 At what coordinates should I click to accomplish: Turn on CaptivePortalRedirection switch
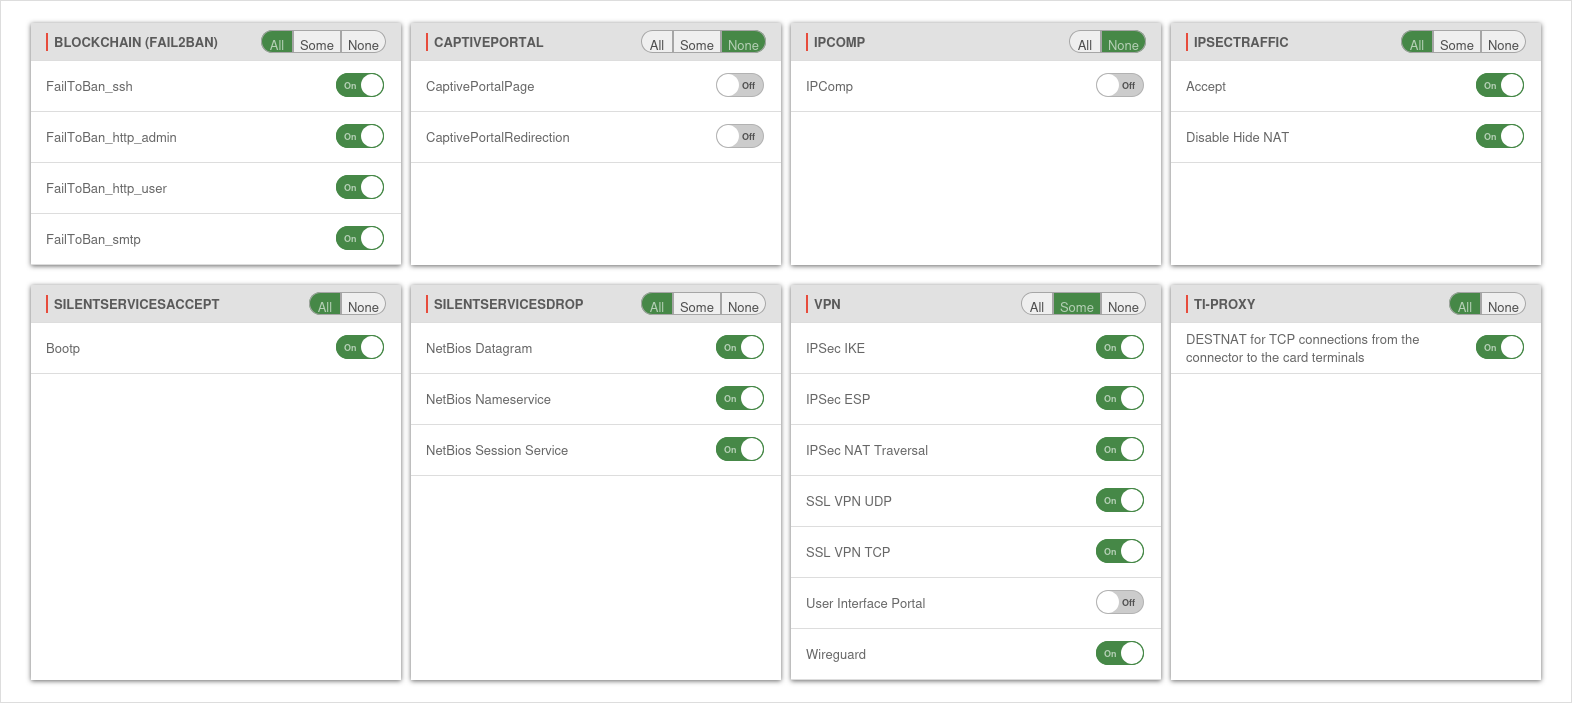click(x=740, y=137)
